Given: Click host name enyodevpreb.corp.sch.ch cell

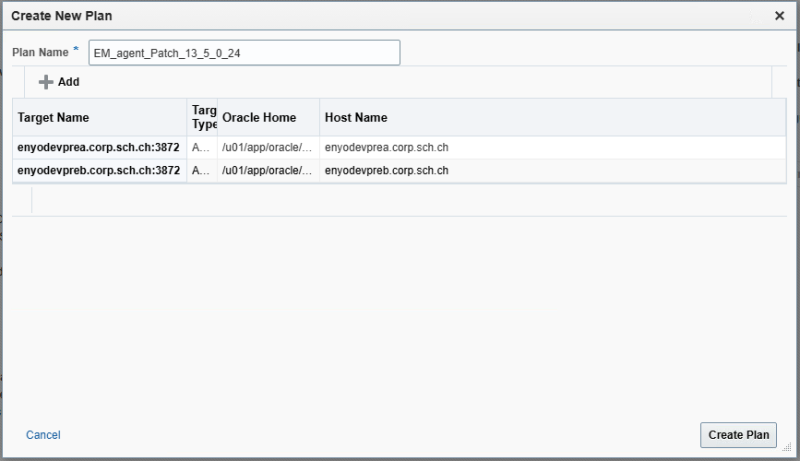Looking at the screenshot, I should pos(386,171).
